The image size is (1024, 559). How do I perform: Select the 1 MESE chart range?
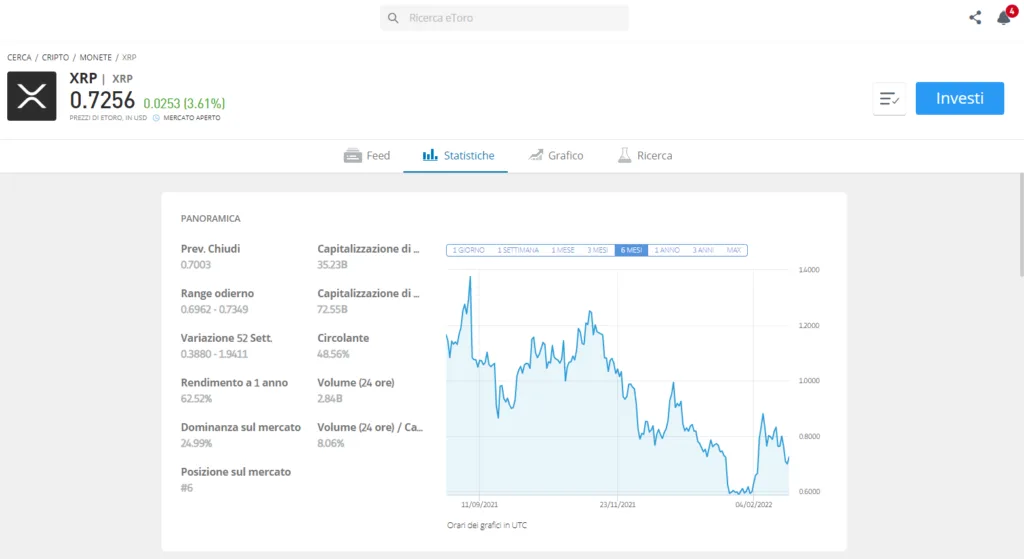[563, 250]
